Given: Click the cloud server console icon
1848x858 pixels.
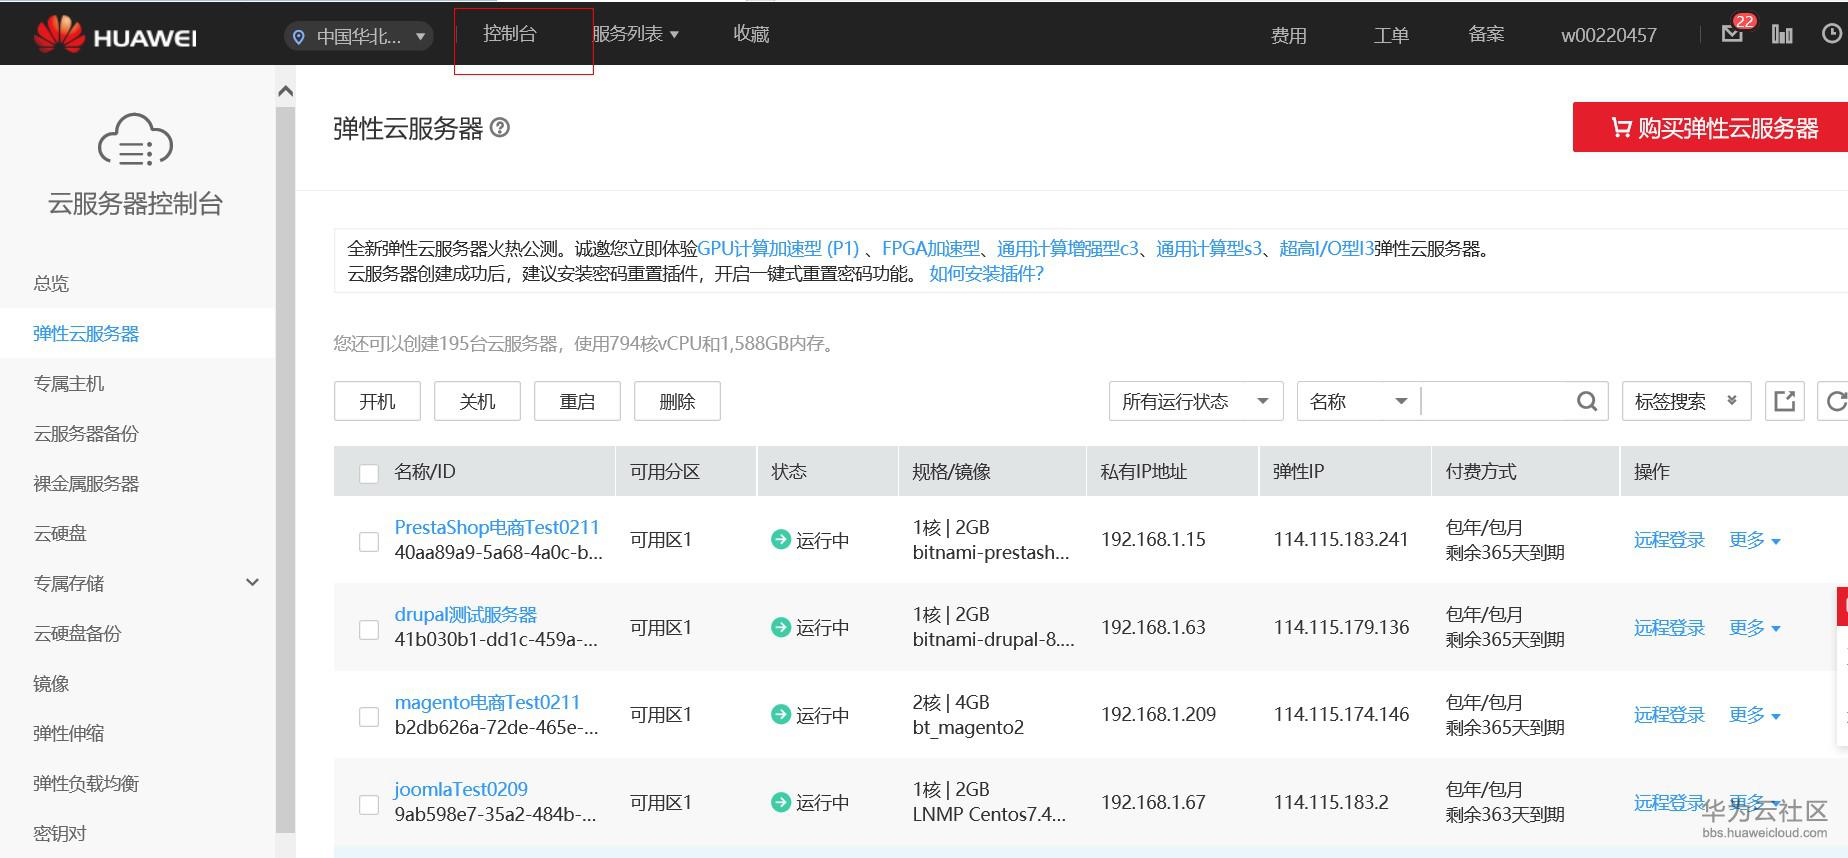Looking at the screenshot, I should pos(135,140).
